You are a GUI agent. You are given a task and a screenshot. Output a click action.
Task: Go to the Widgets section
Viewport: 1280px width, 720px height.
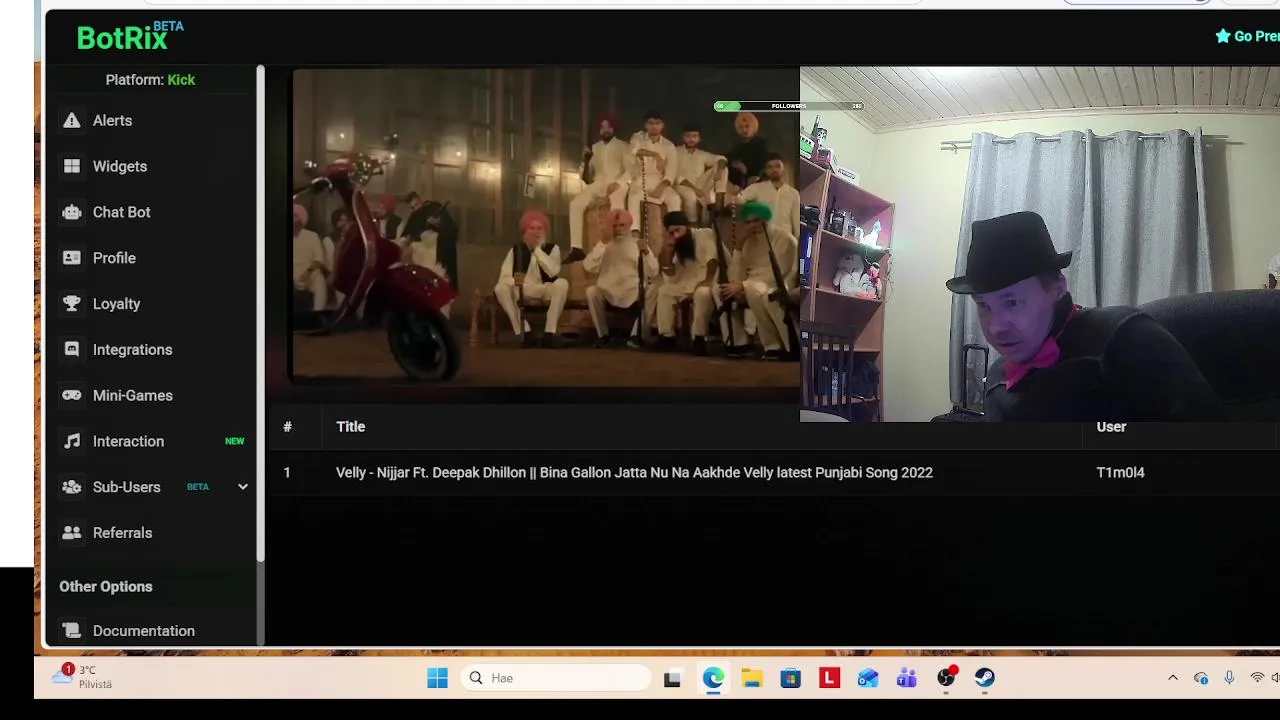120,166
